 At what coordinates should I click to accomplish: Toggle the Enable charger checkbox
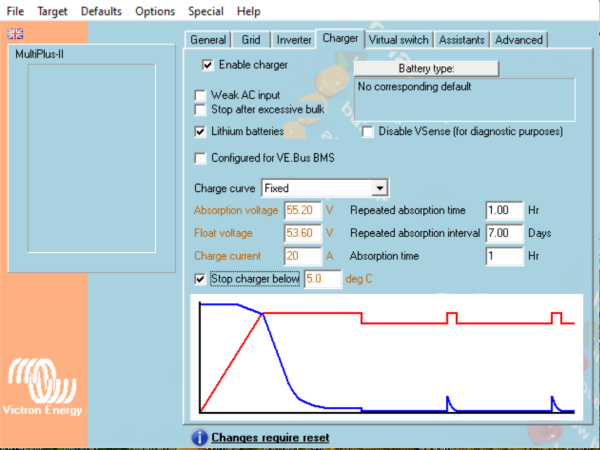click(207, 65)
